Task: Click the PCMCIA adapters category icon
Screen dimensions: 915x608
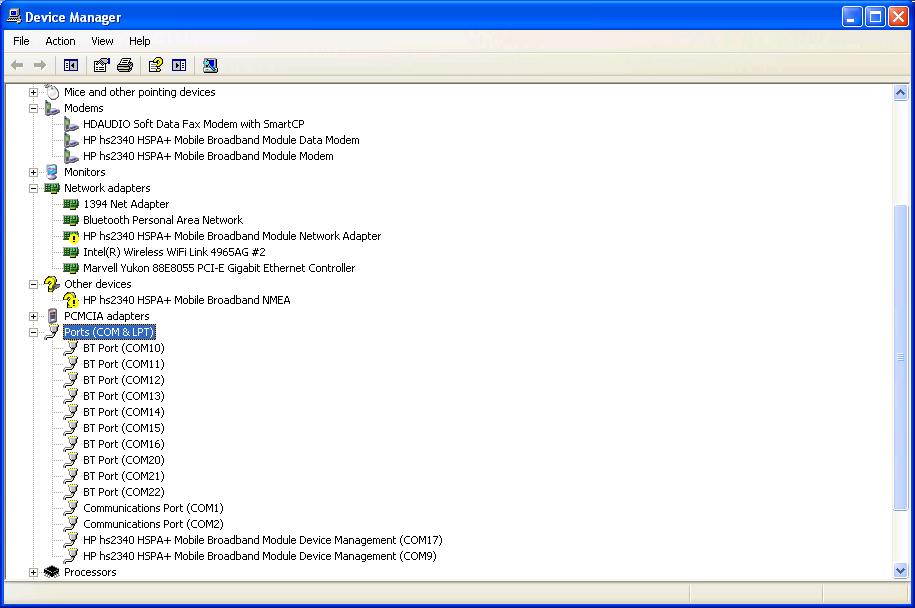Action: tap(53, 316)
